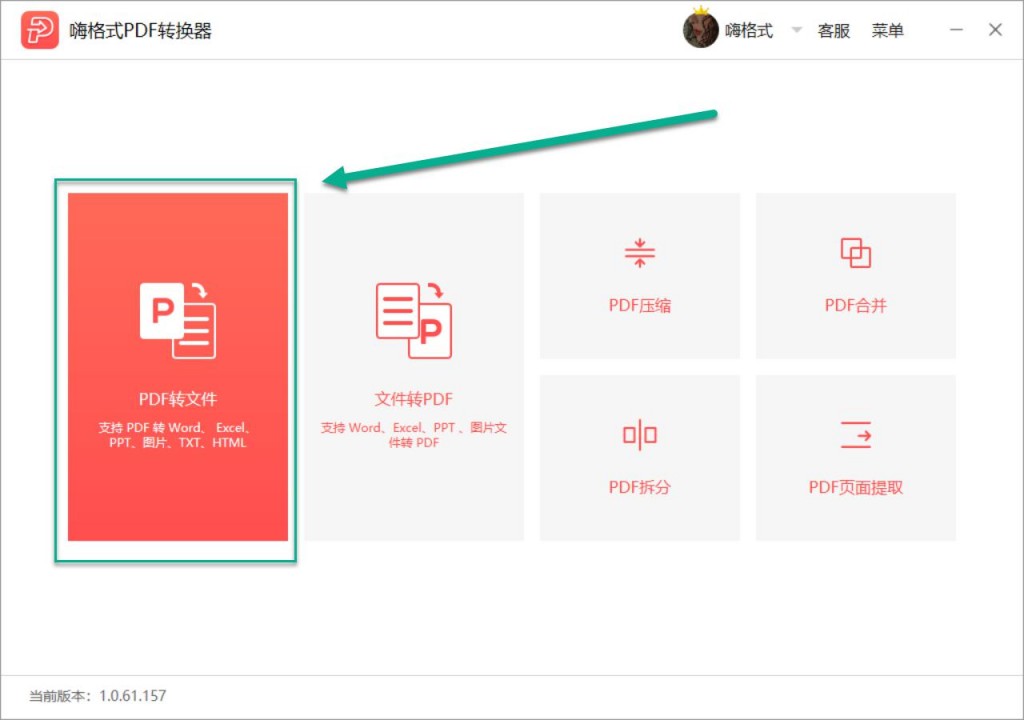This screenshot has height=720, width=1024.
Task: Click the 嗨格式 PDF converter logo icon
Action: click(x=39, y=30)
